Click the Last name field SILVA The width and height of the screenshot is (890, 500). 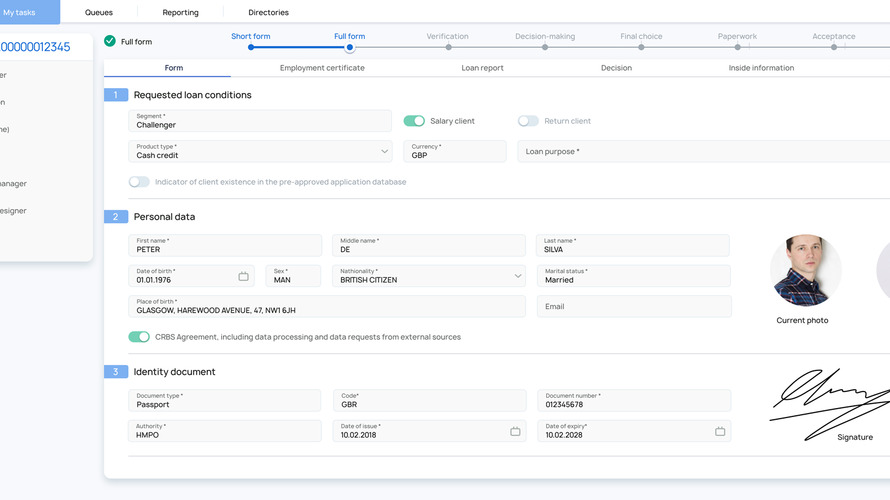click(x=632, y=245)
